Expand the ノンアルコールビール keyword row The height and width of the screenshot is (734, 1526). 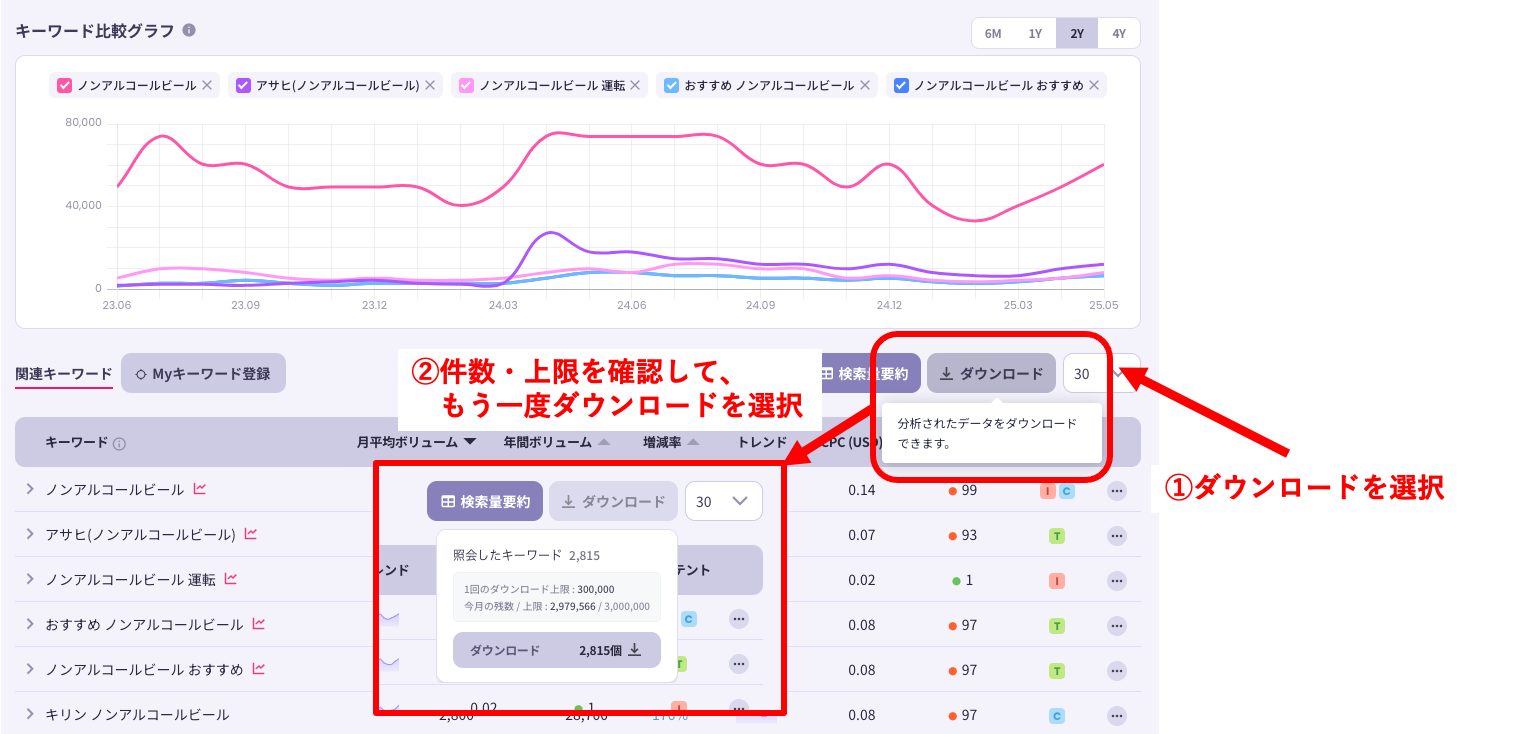pyautogui.click(x=30, y=490)
